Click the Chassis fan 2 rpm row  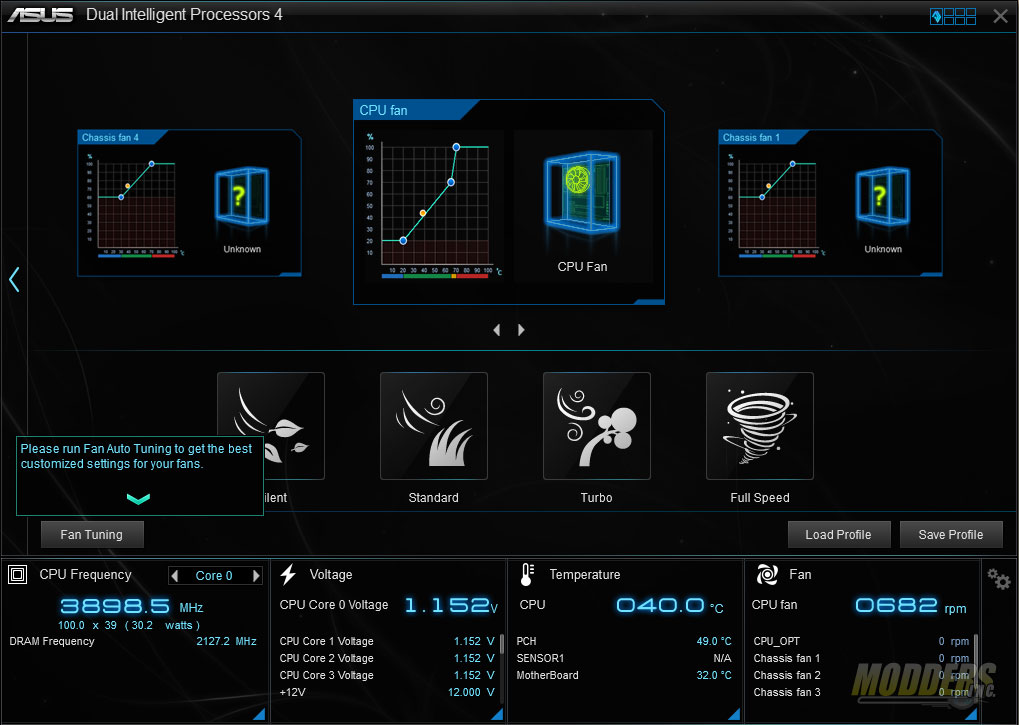point(861,675)
